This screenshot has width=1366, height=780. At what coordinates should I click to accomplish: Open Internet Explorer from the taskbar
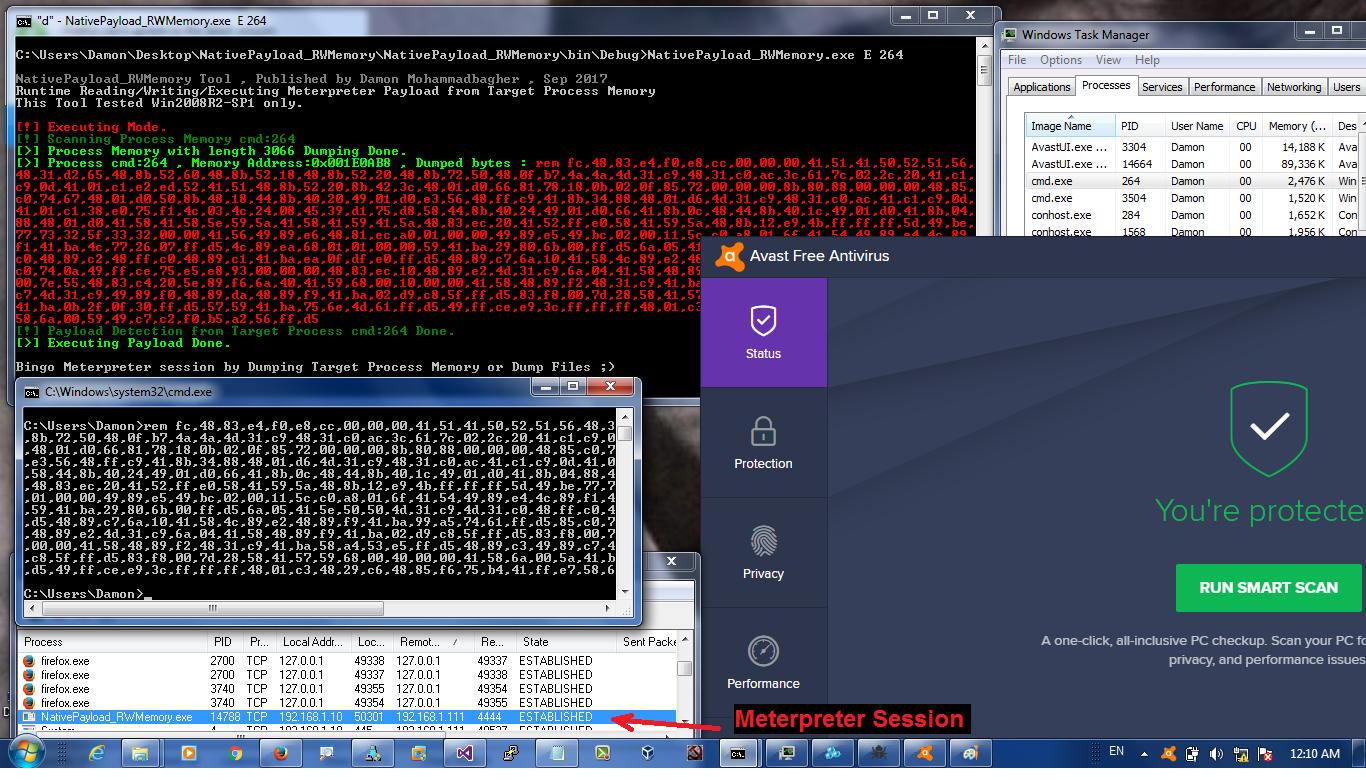(96, 753)
